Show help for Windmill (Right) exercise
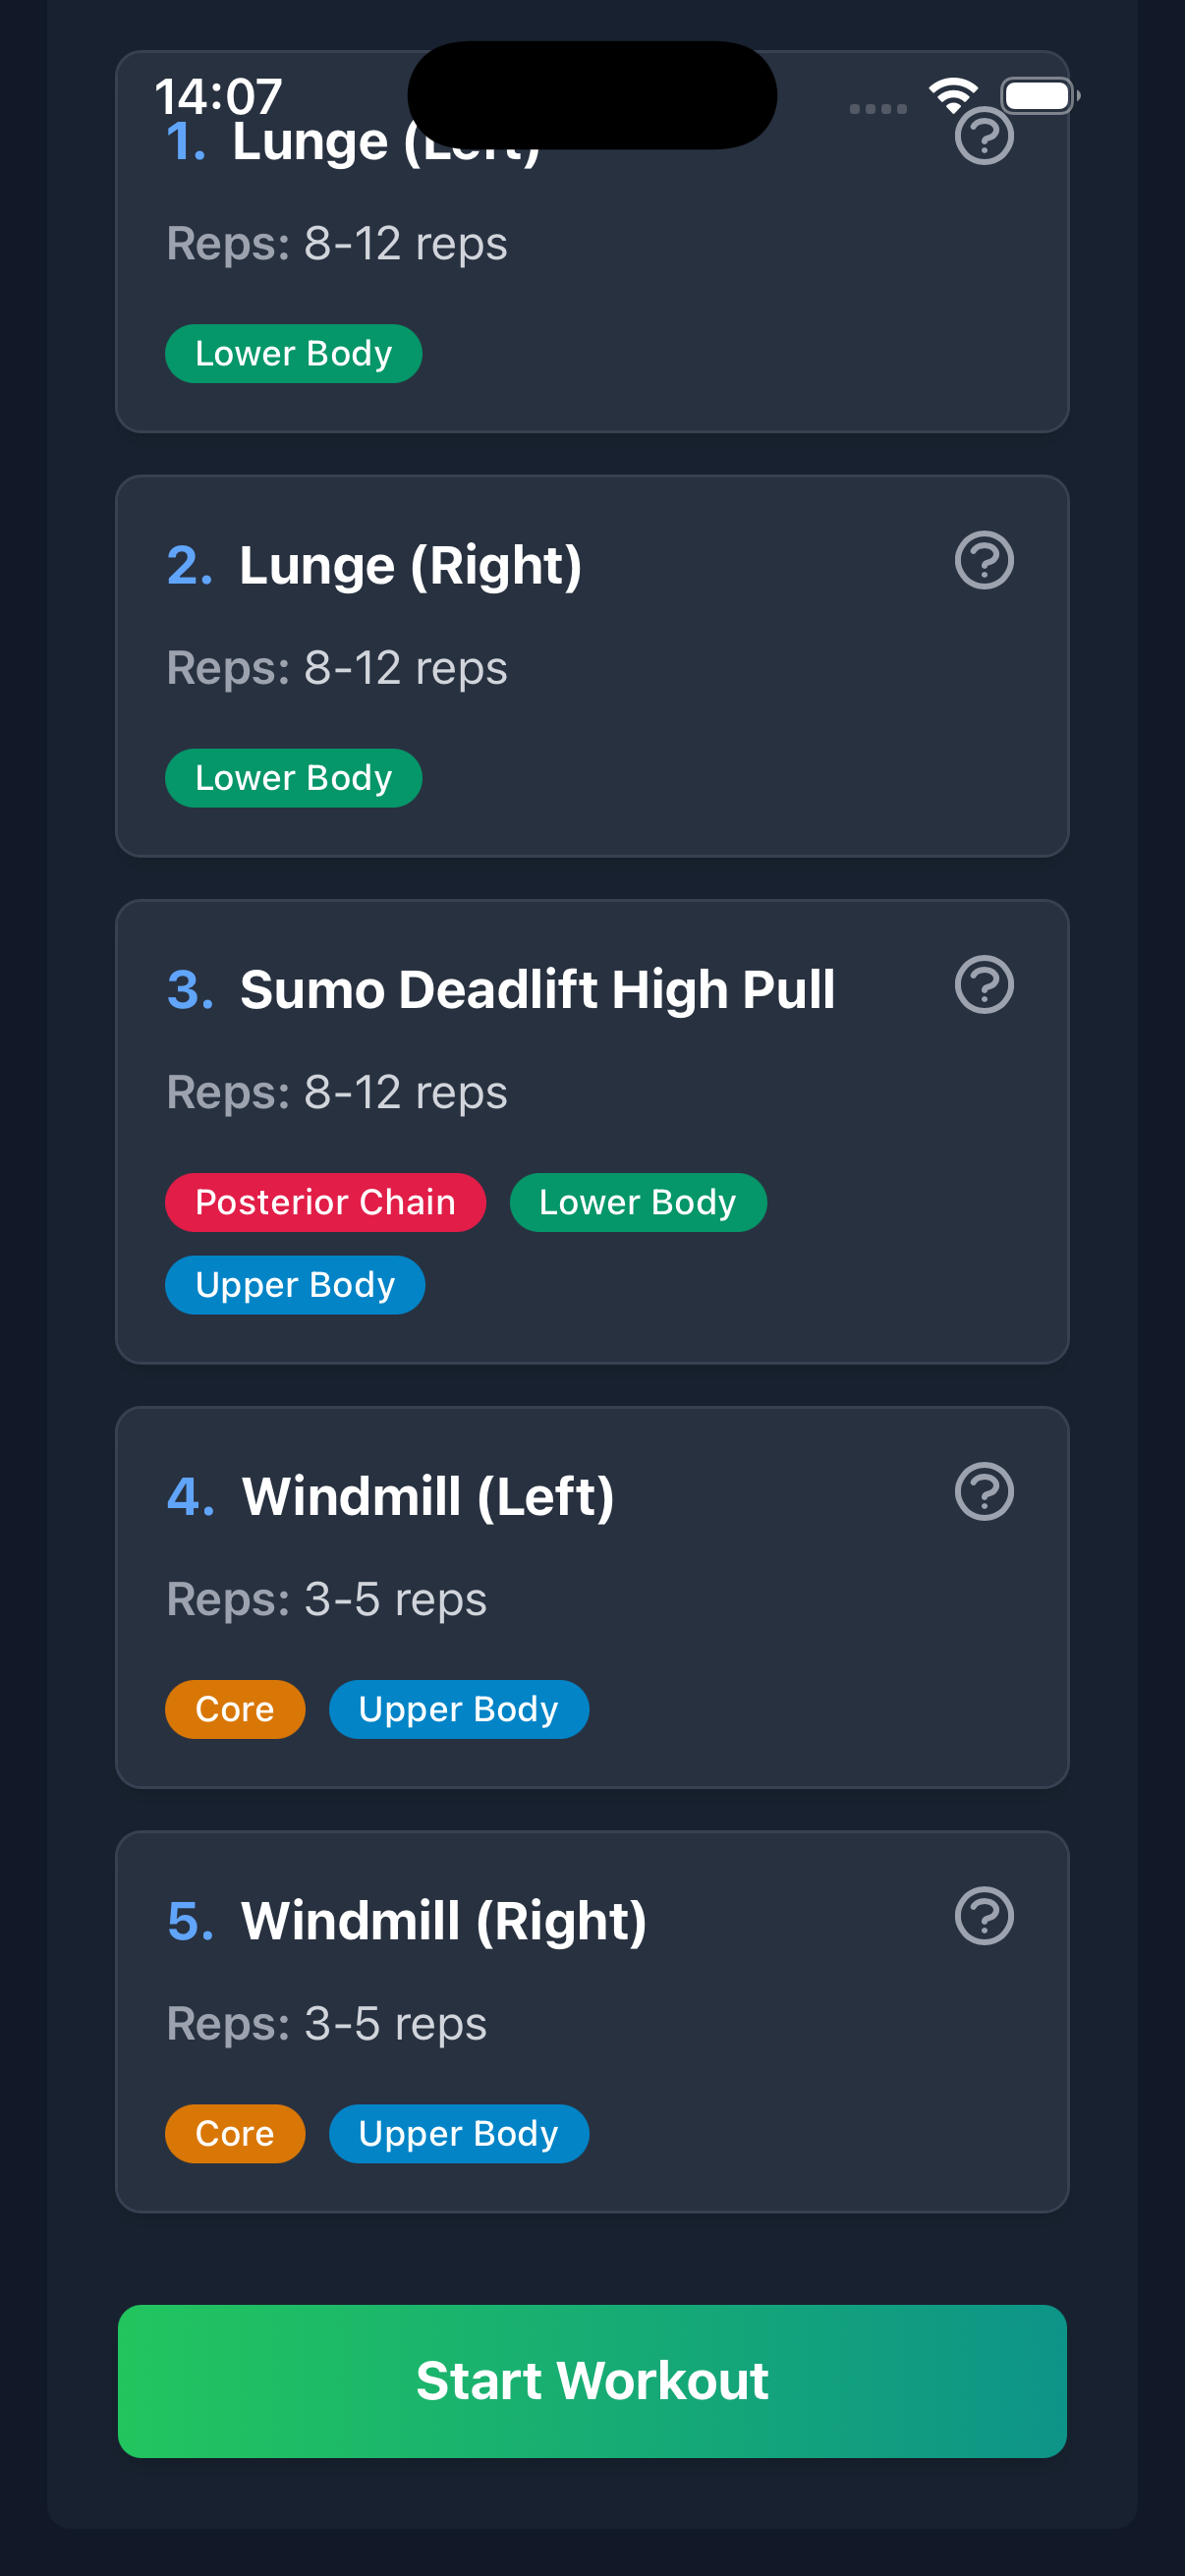This screenshot has height=2576, width=1185. click(x=984, y=1916)
